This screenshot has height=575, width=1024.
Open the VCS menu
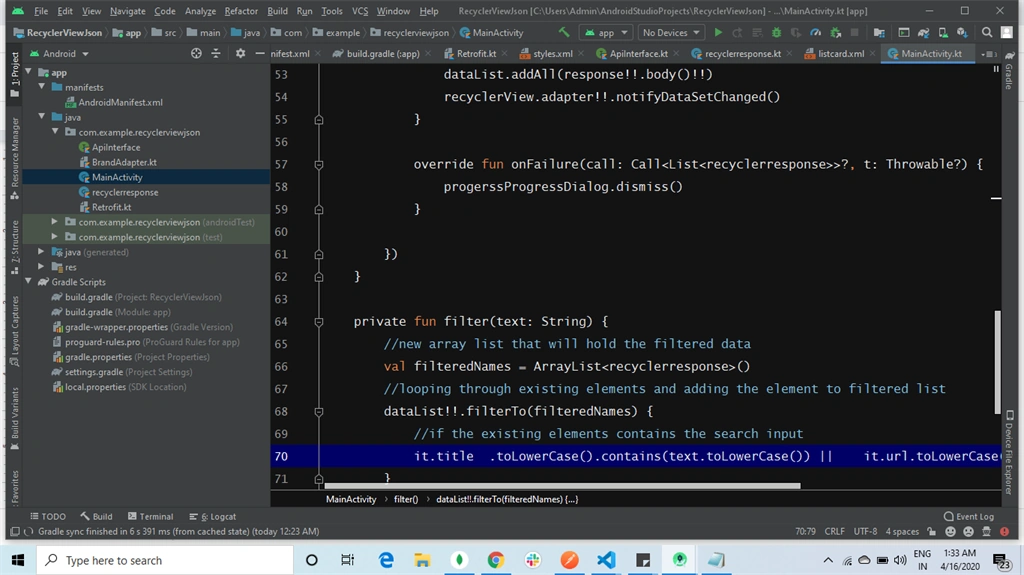click(x=360, y=11)
